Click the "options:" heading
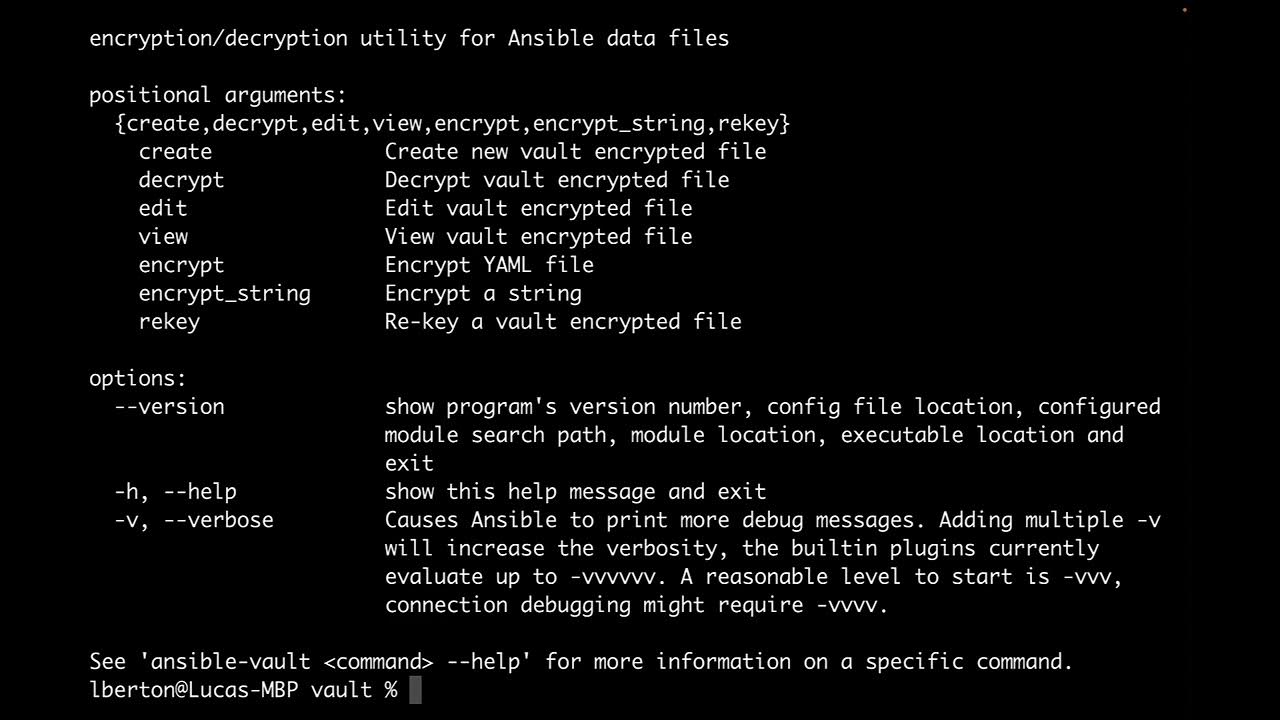 (138, 379)
